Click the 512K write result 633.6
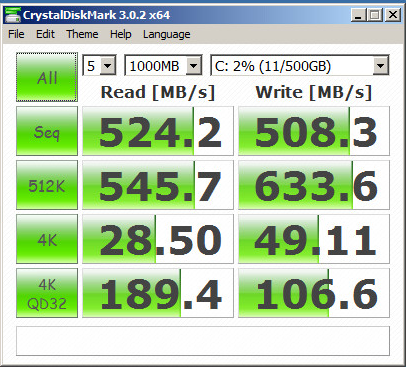This screenshot has height=367, width=406. pos(314,185)
